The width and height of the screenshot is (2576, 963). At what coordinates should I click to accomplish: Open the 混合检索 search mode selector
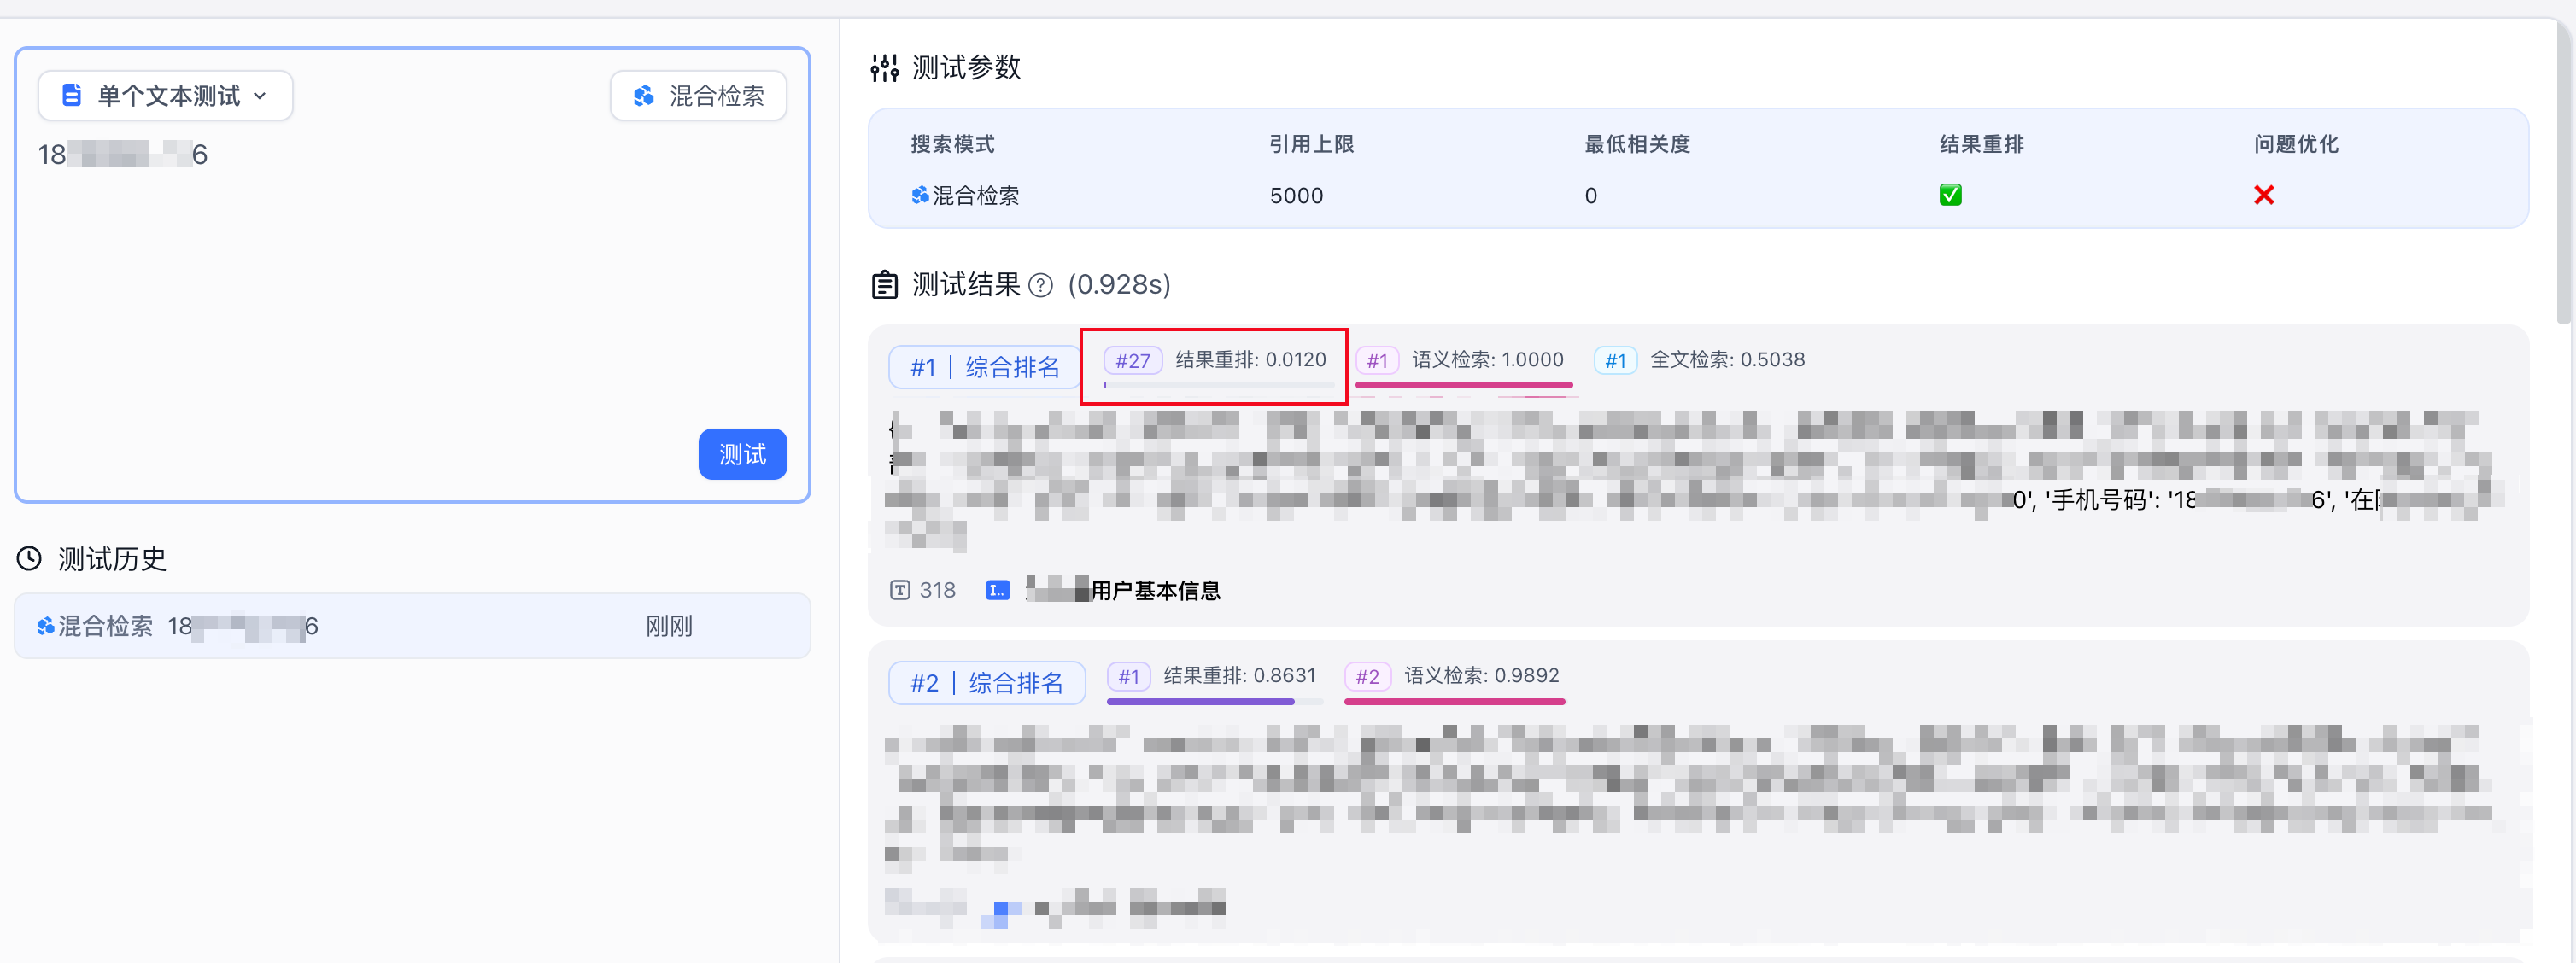tap(698, 96)
